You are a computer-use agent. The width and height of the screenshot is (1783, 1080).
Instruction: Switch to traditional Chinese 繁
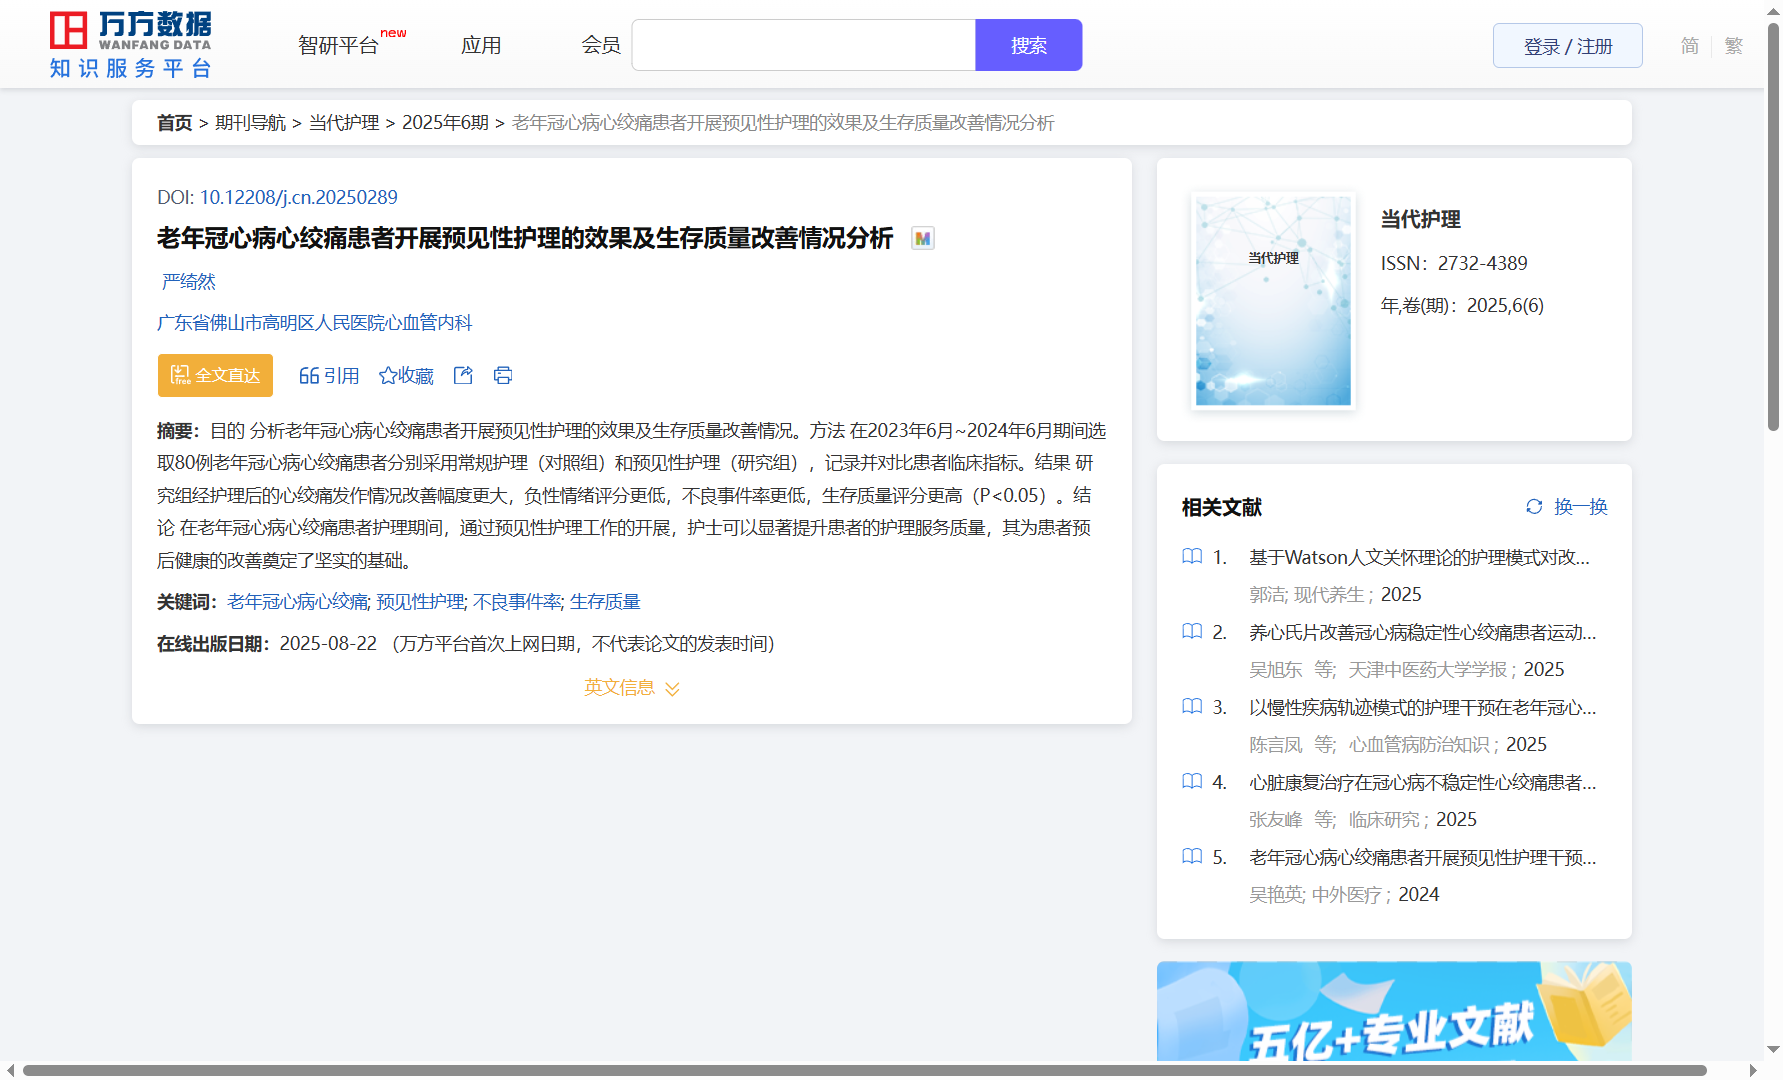[x=1734, y=46]
